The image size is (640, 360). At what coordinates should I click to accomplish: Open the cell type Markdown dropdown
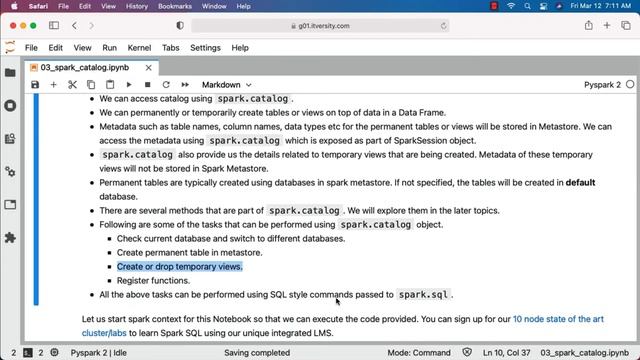tap(227, 85)
